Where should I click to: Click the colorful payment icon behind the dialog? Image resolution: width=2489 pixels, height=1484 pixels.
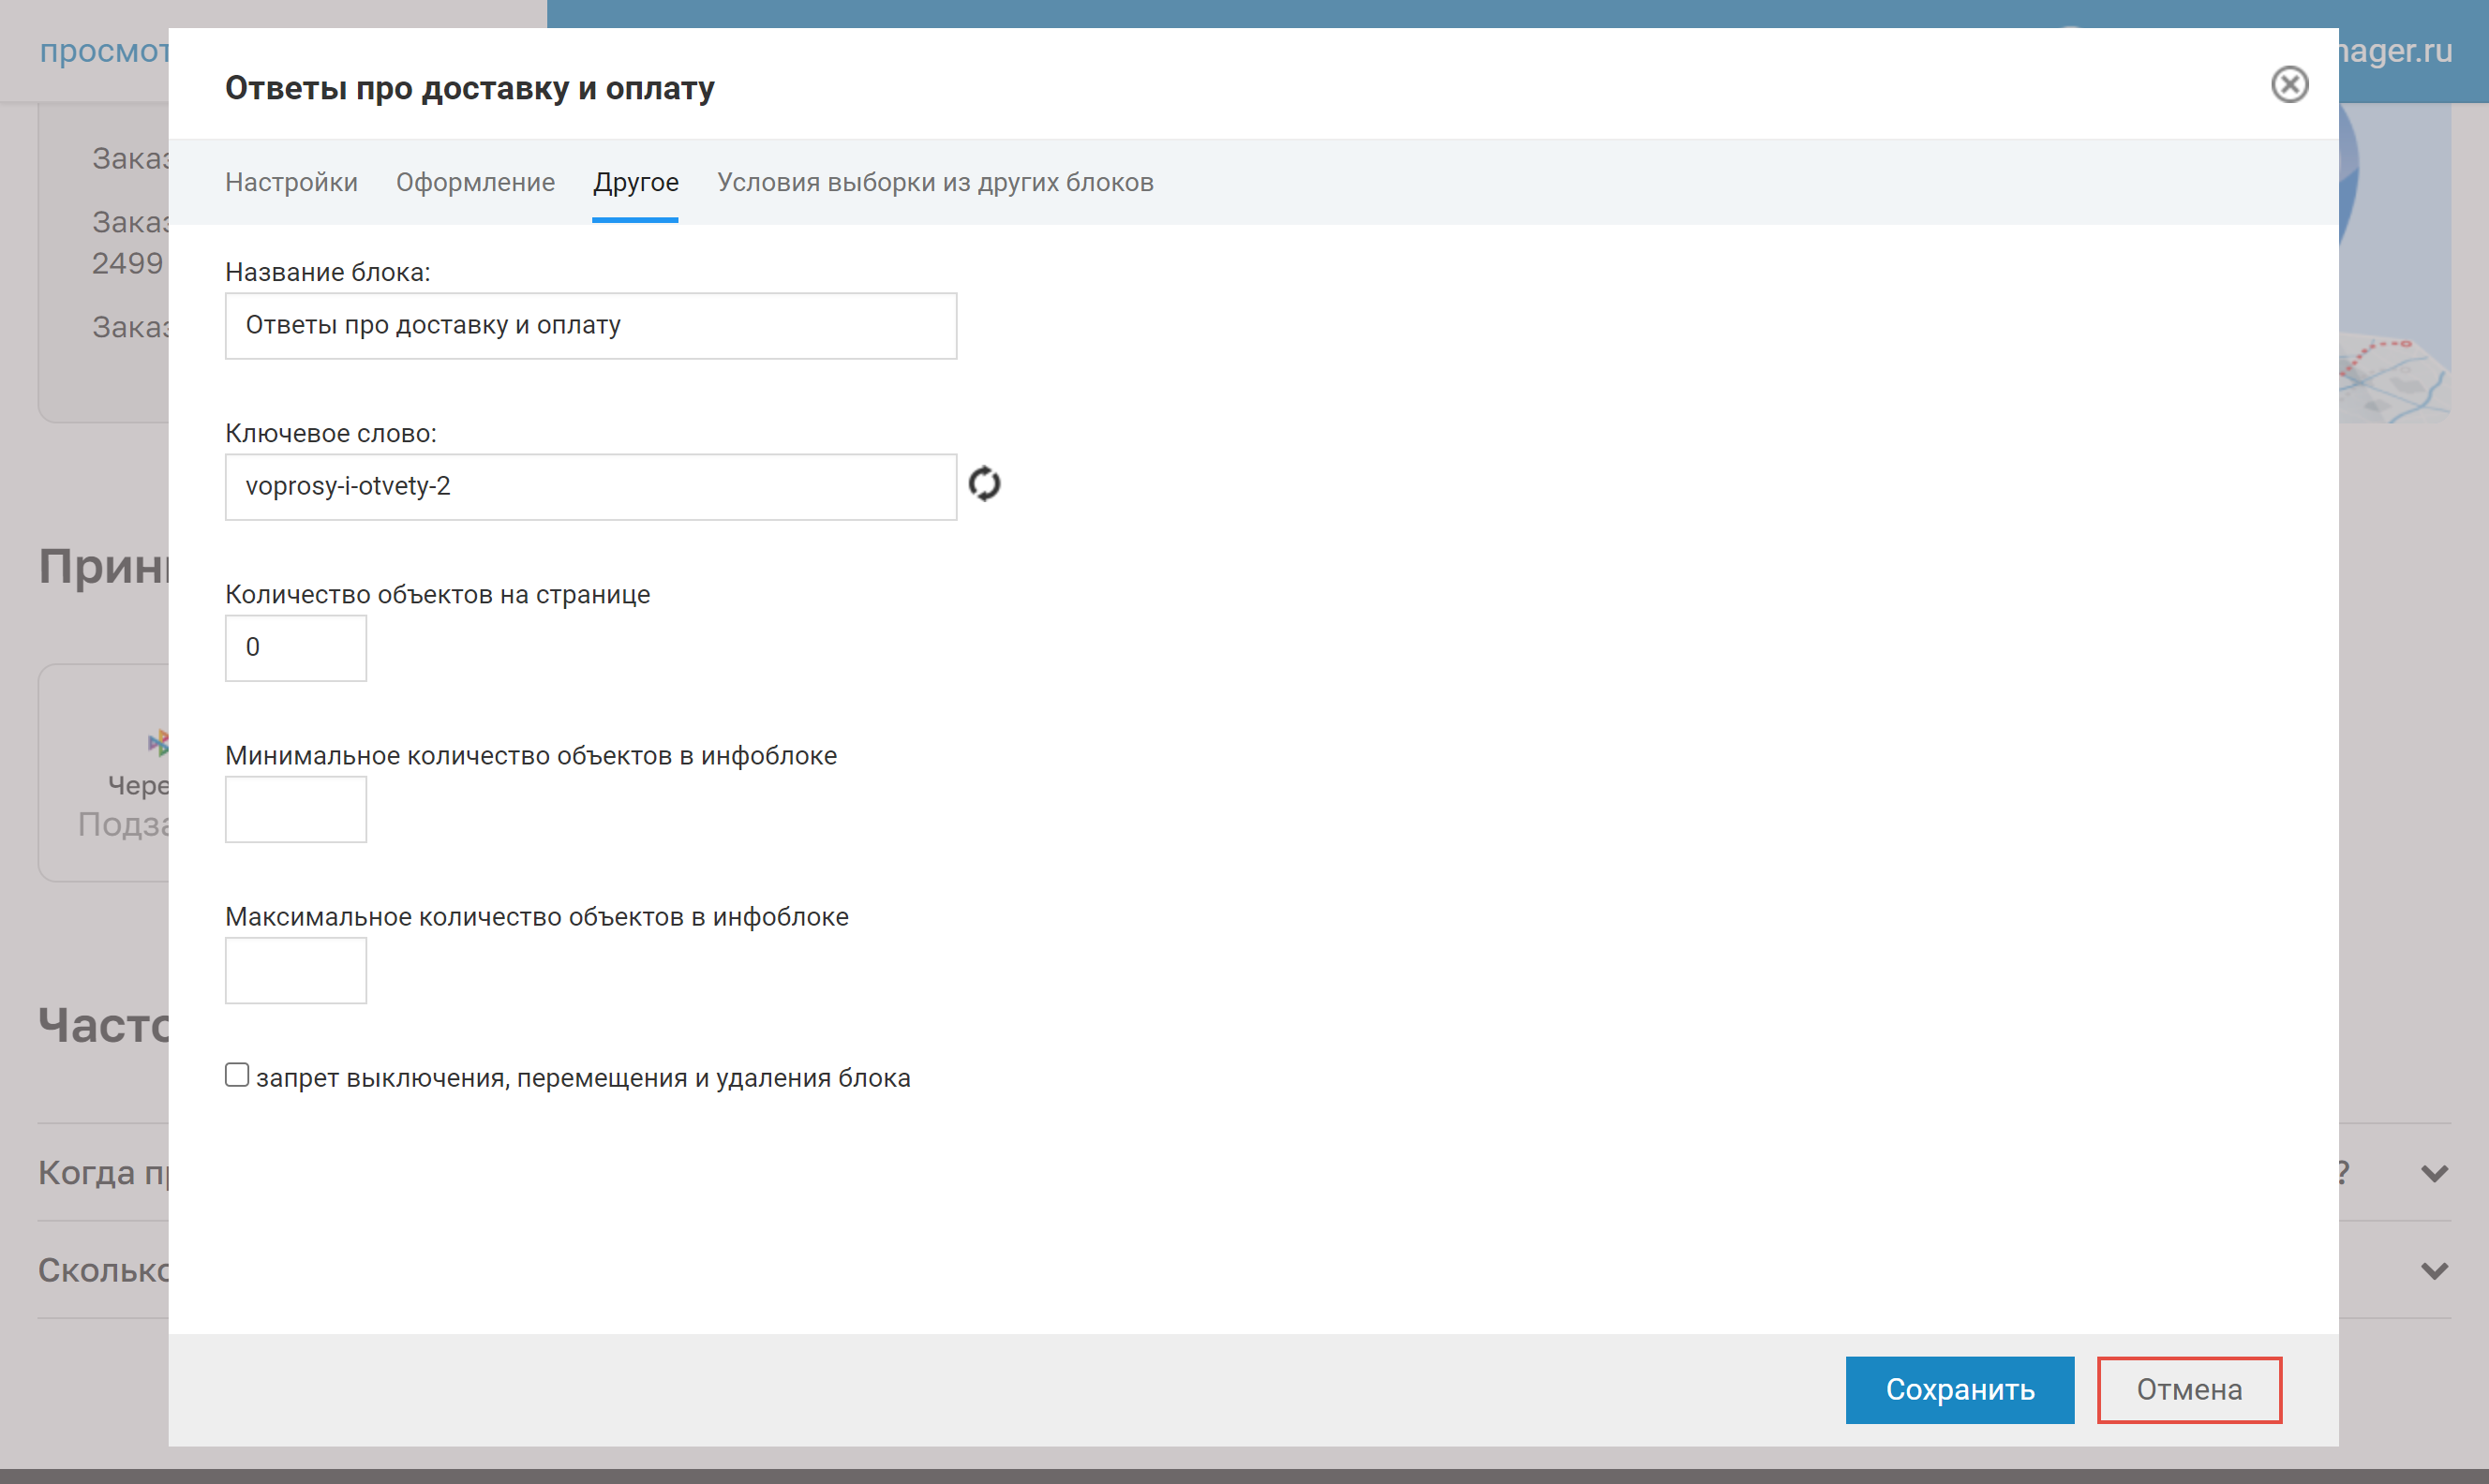pyautogui.click(x=158, y=742)
